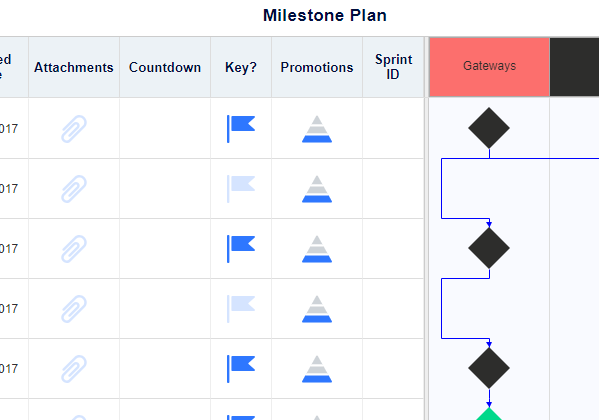
Task: Select the red Gateways swimlane header
Action: pyautogui.click(x=489, y=66)
